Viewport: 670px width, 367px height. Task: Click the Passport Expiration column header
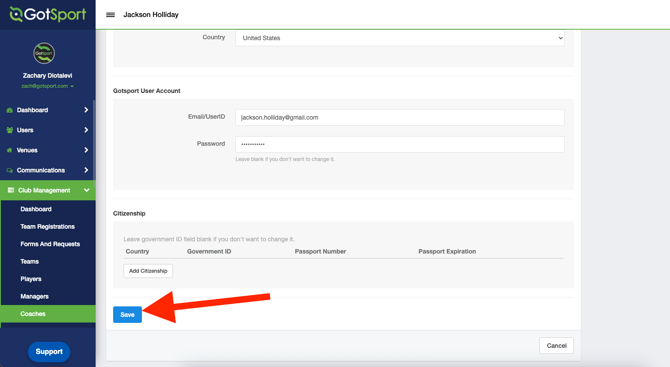(x=447, y=252)
